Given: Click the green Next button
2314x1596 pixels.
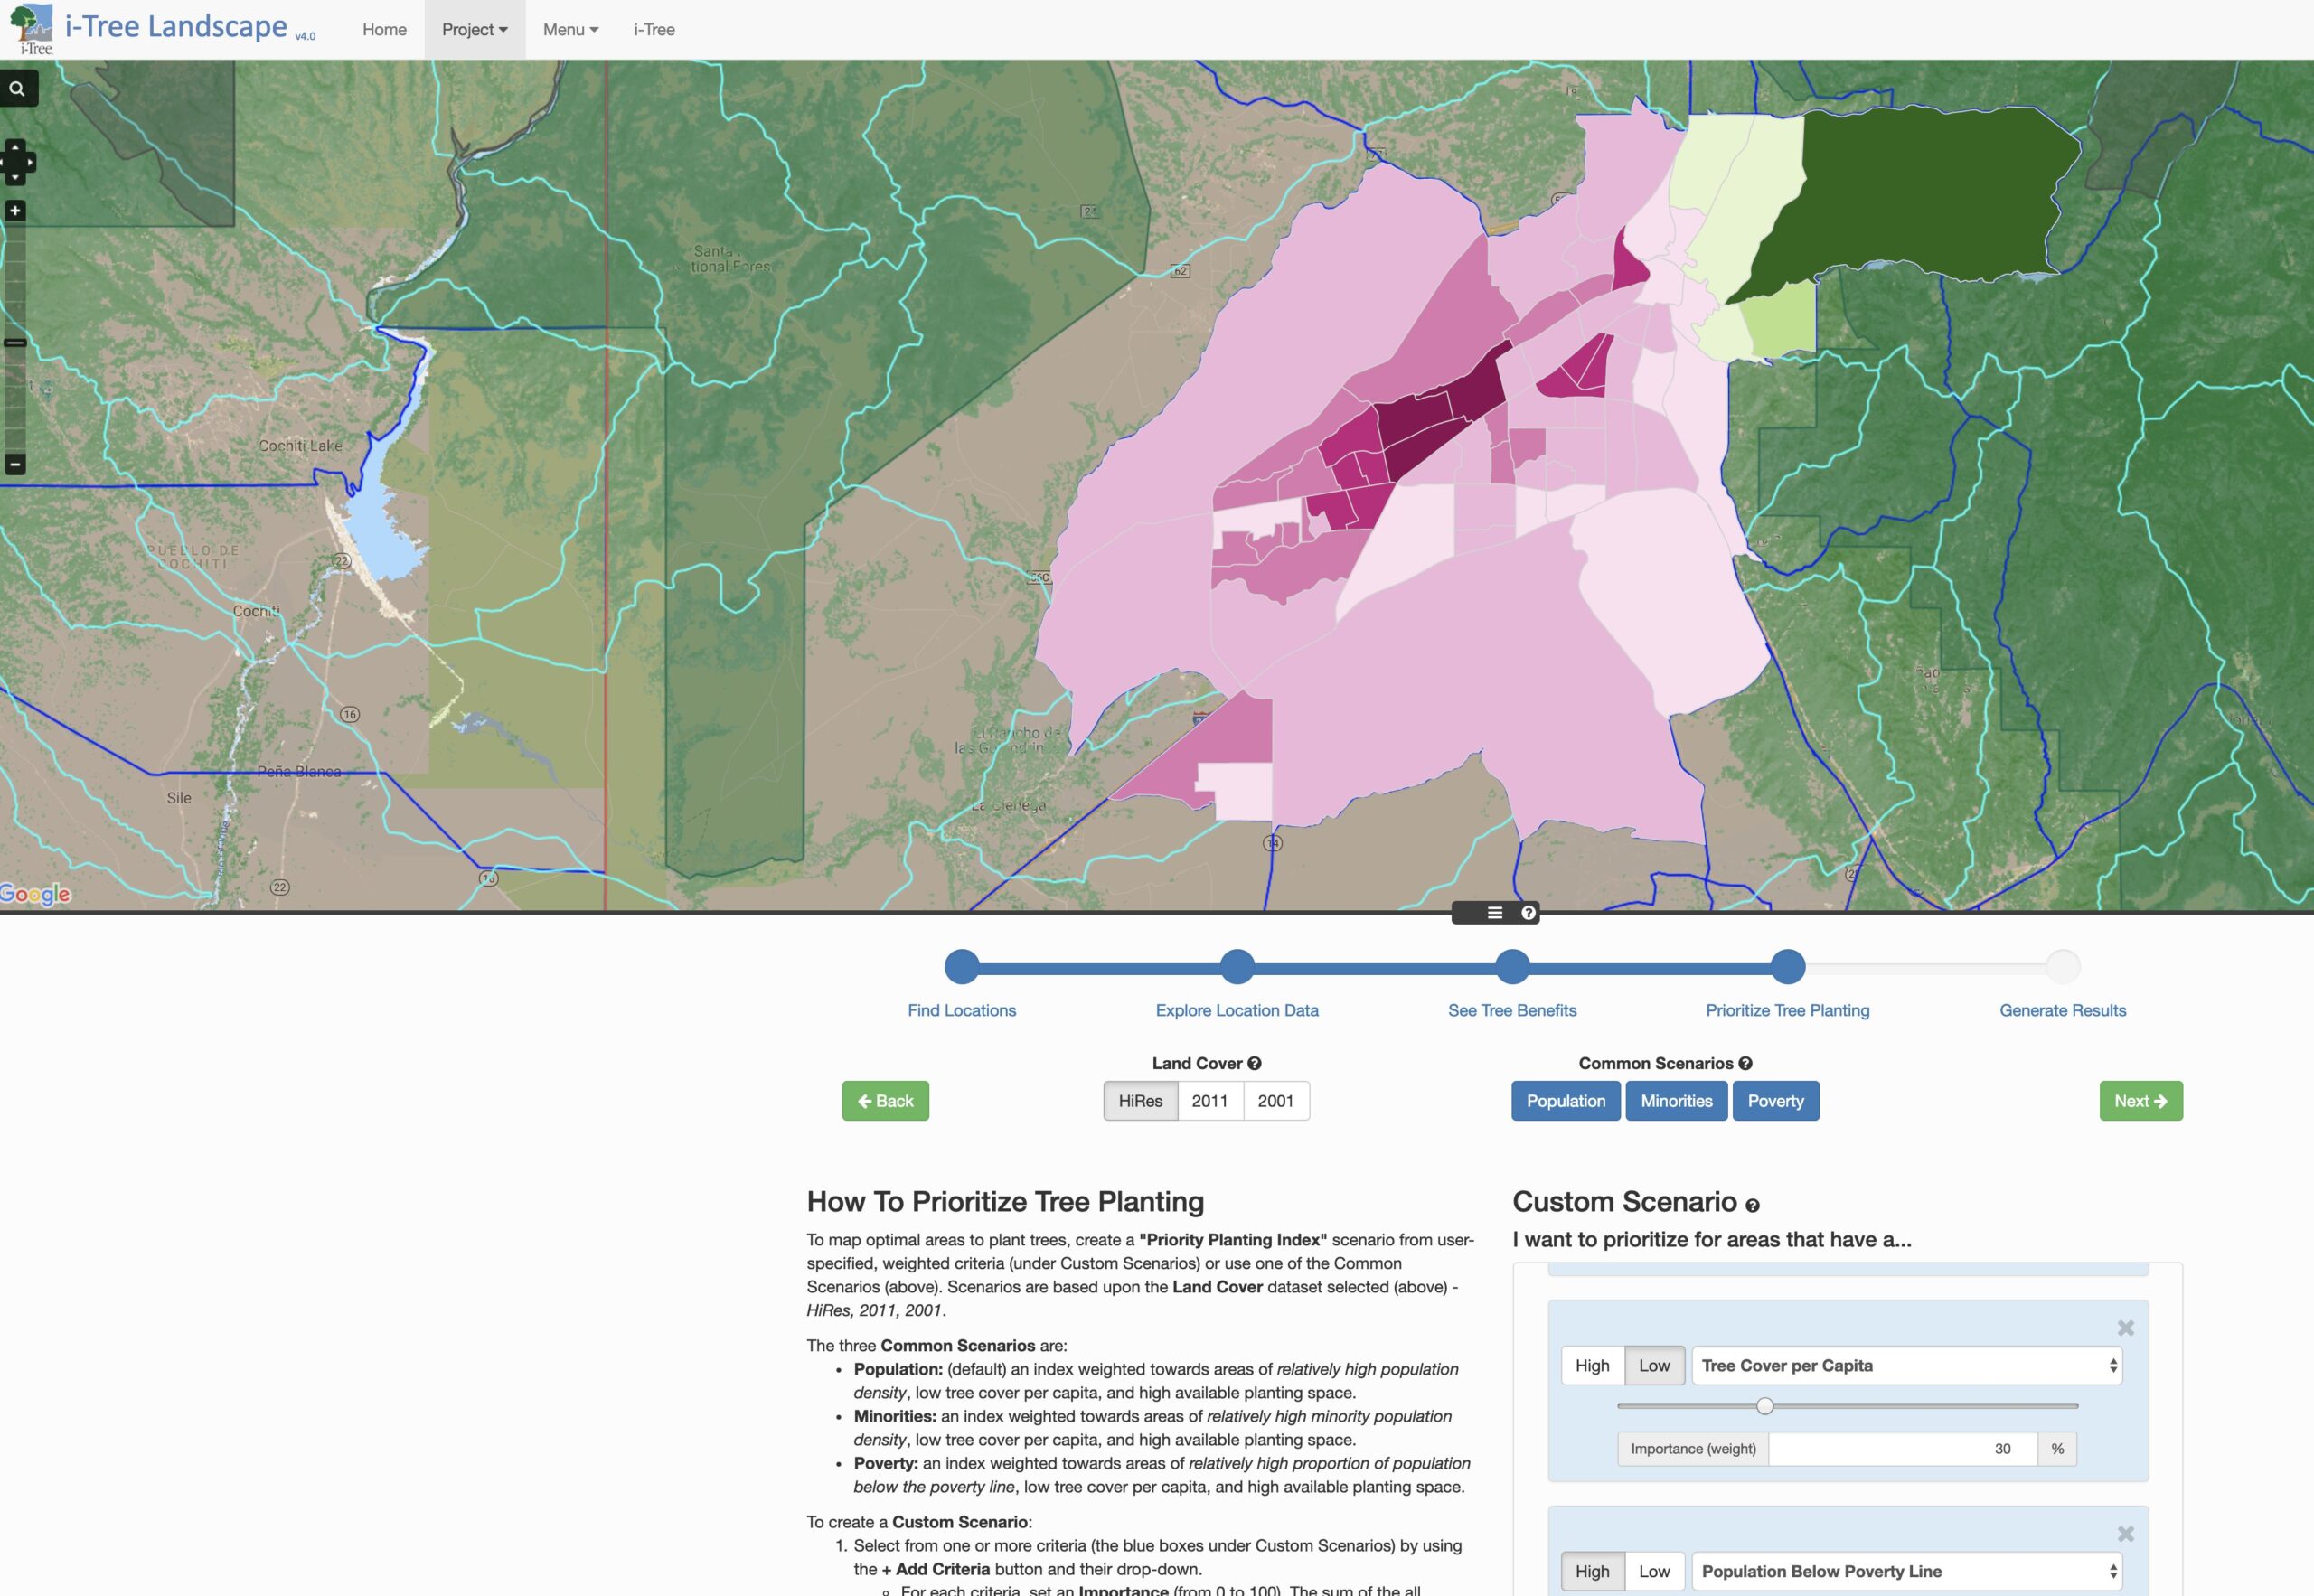Looking at the screenshot, I should pos(2140,1100).
